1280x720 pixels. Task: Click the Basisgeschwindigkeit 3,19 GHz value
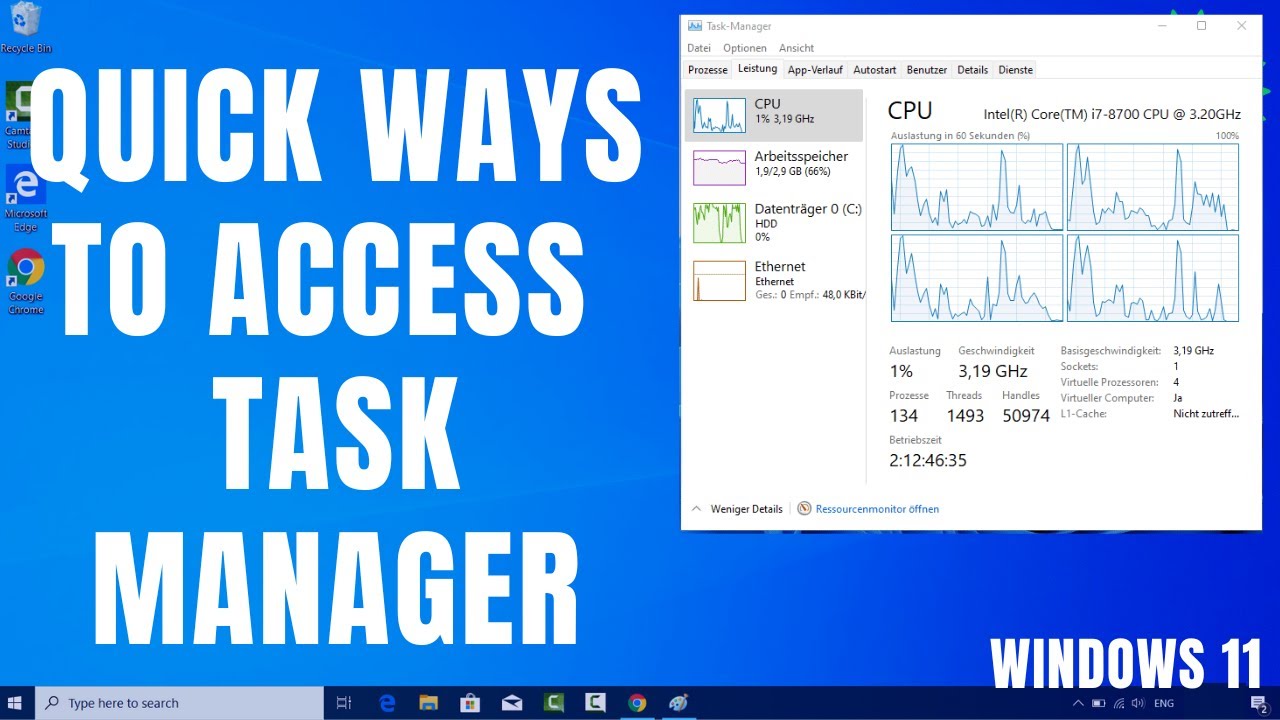(1193, 351)
